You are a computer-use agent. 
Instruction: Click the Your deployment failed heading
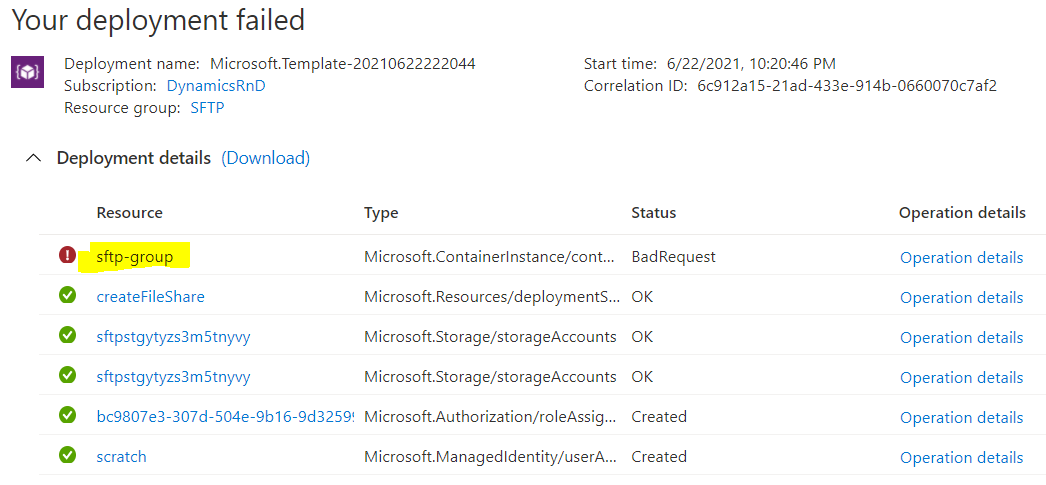(159, 20)
